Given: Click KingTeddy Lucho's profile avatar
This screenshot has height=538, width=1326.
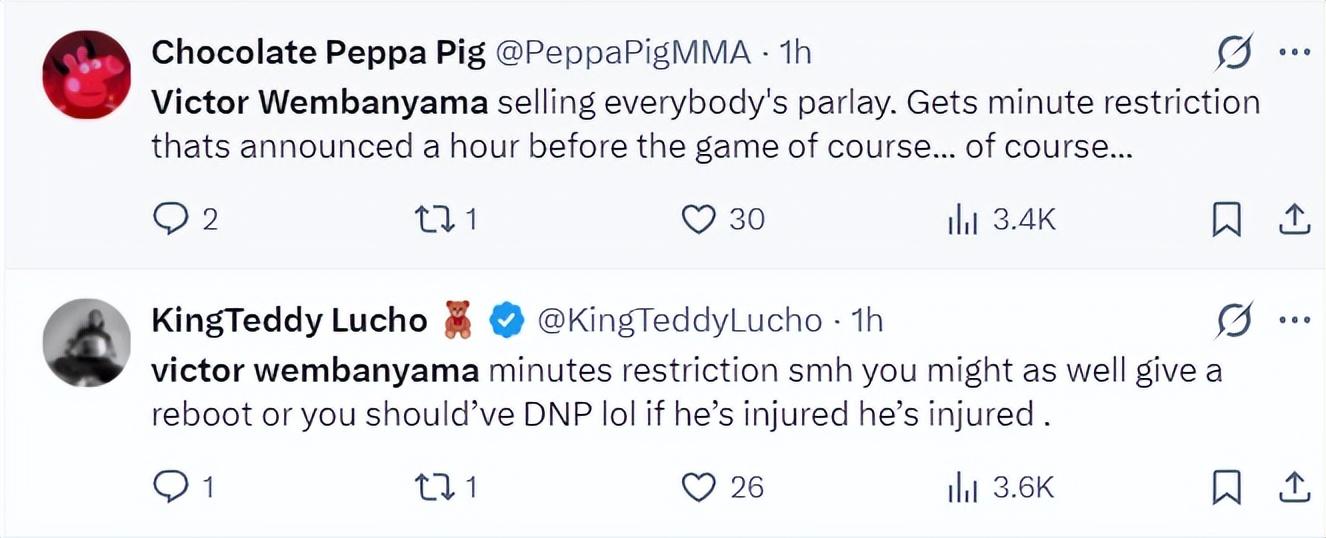Looking at the screenshot, I should click(x=86, y=342).
